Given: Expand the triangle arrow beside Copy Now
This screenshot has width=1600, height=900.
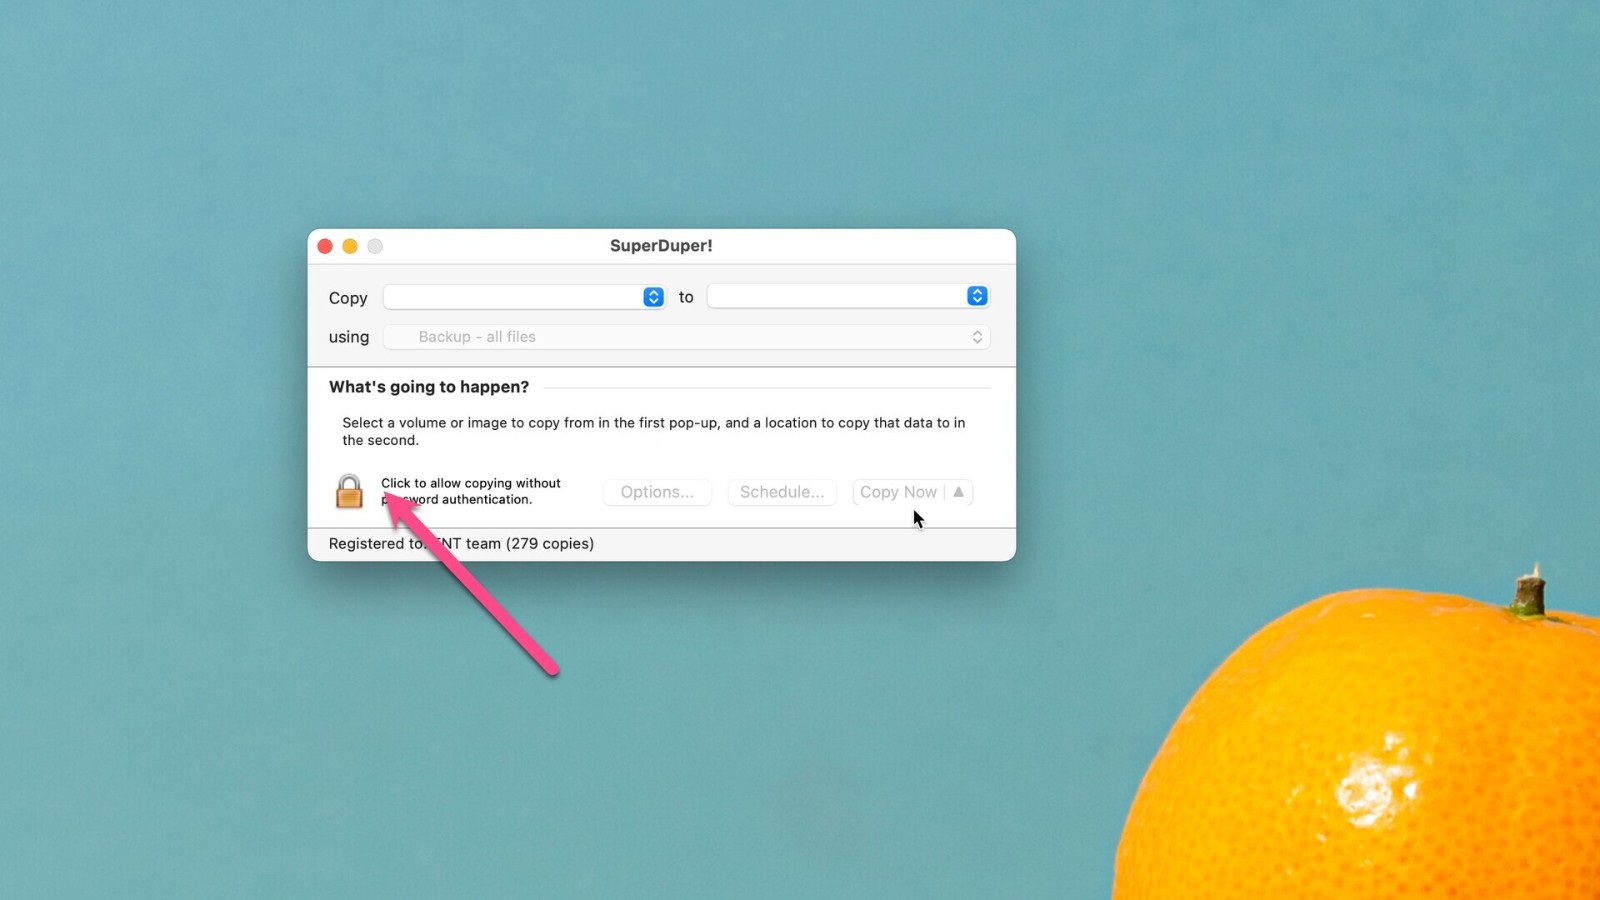Looking at the screenshot, I should coord(958,492).
